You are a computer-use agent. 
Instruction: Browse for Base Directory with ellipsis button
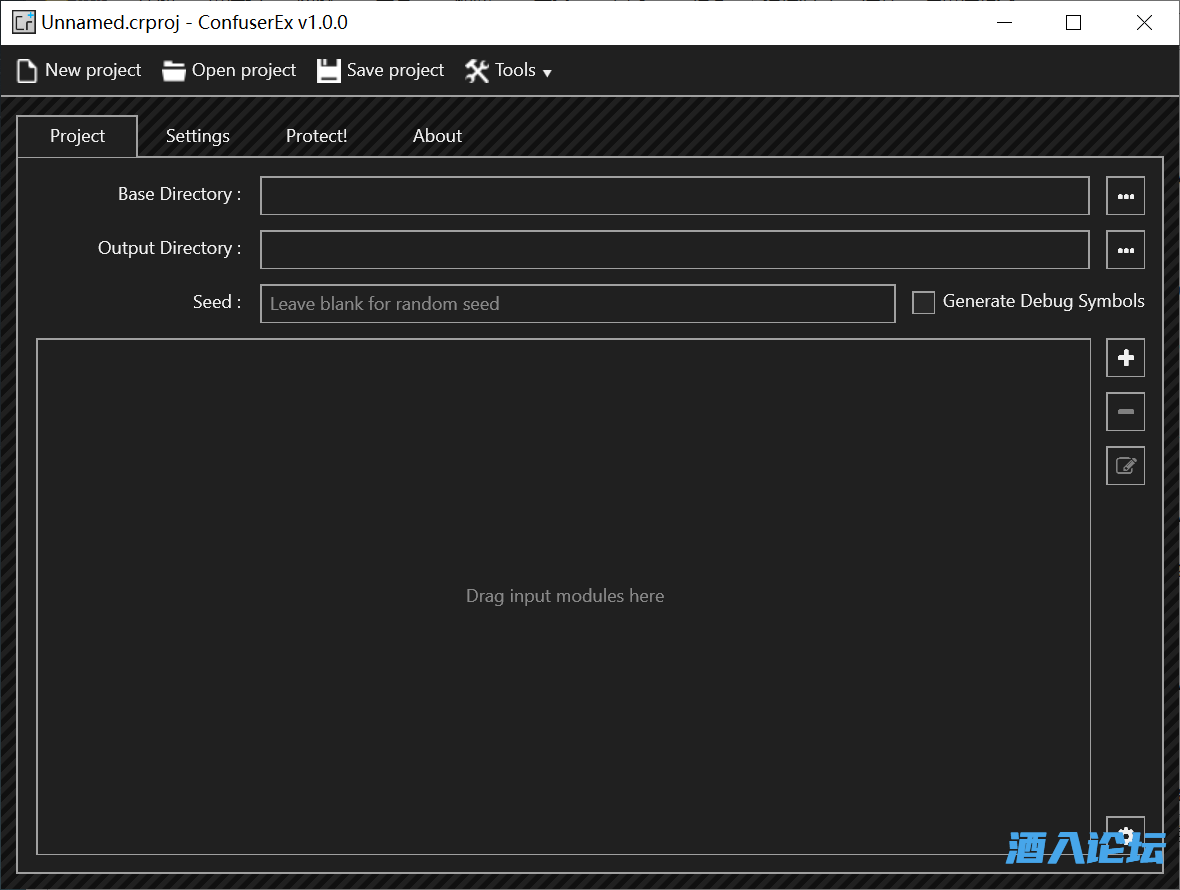[x=1125, y=196]
